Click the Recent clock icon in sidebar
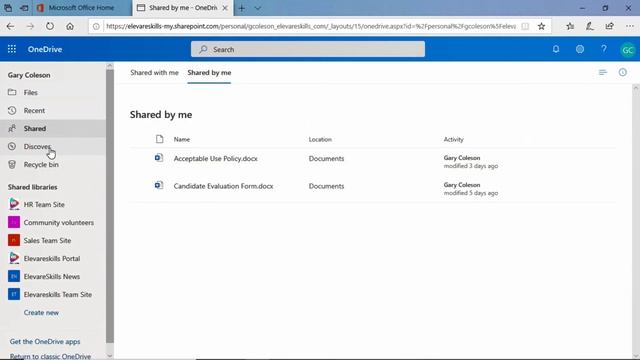 click(12, 110)
